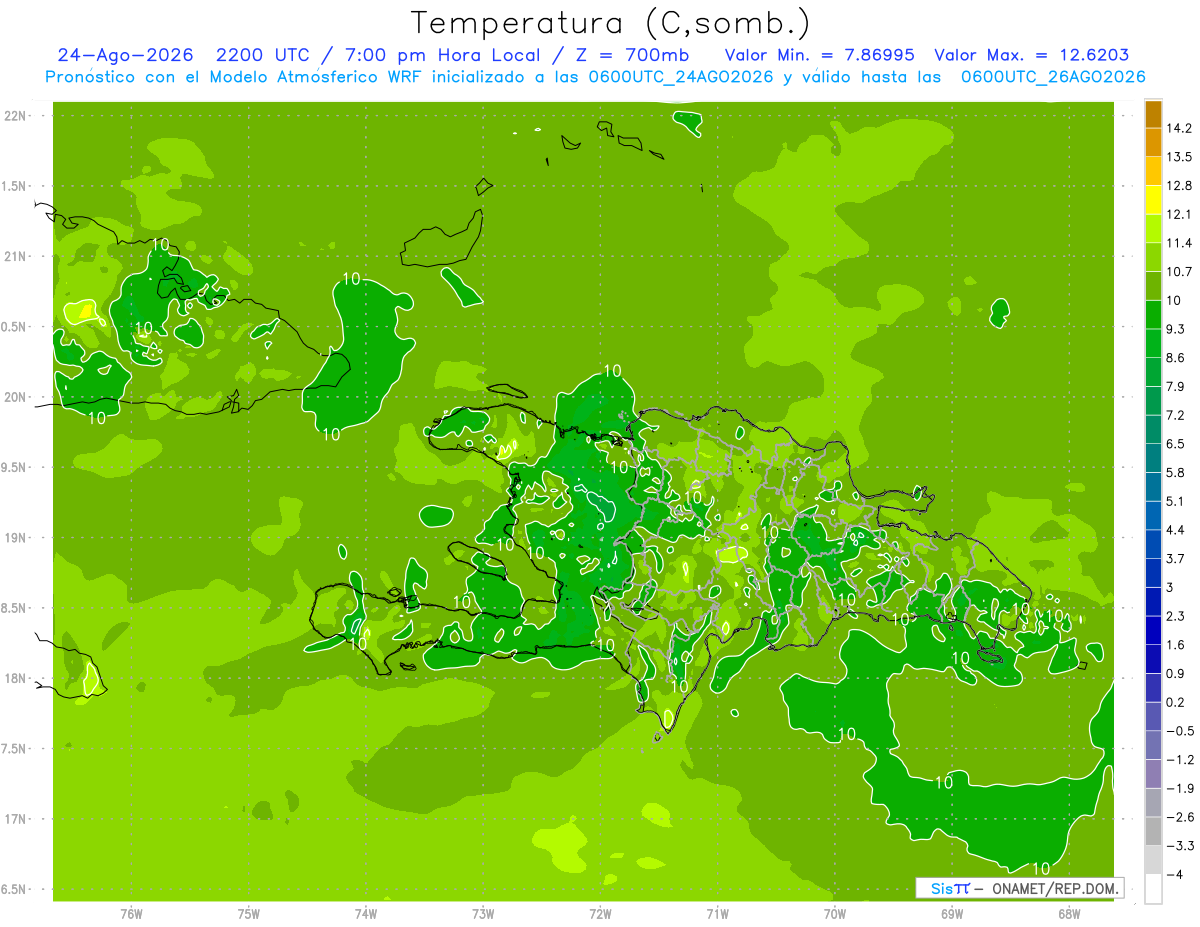Click the -3.3 colorbar label
The height and width of the screenshot is (927, 1200).
tap(1181, 845)
